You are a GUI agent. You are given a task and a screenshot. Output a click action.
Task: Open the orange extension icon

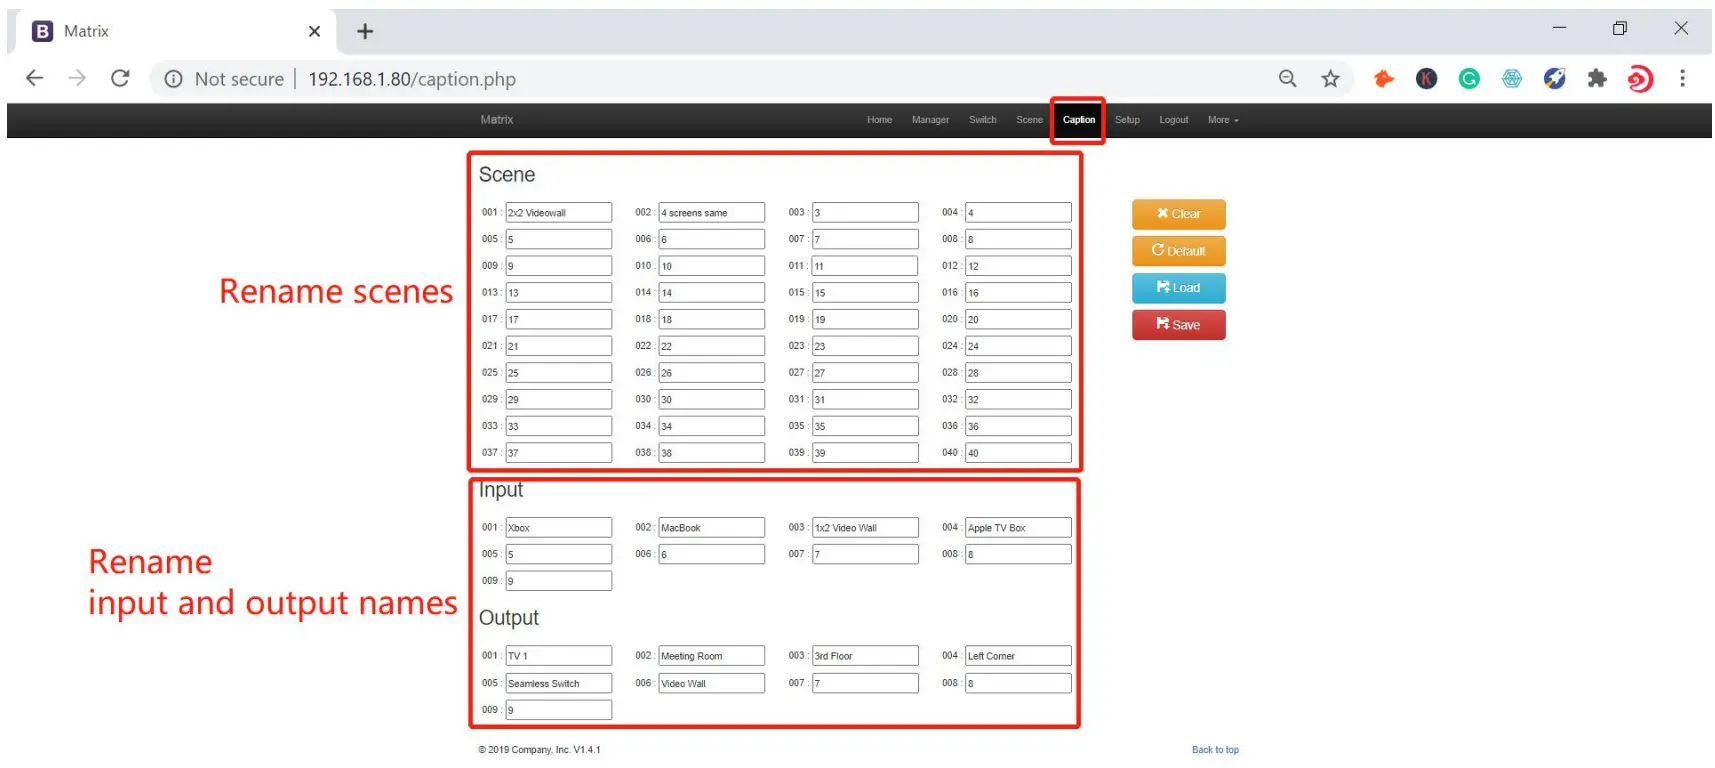tap(1384, 79)
